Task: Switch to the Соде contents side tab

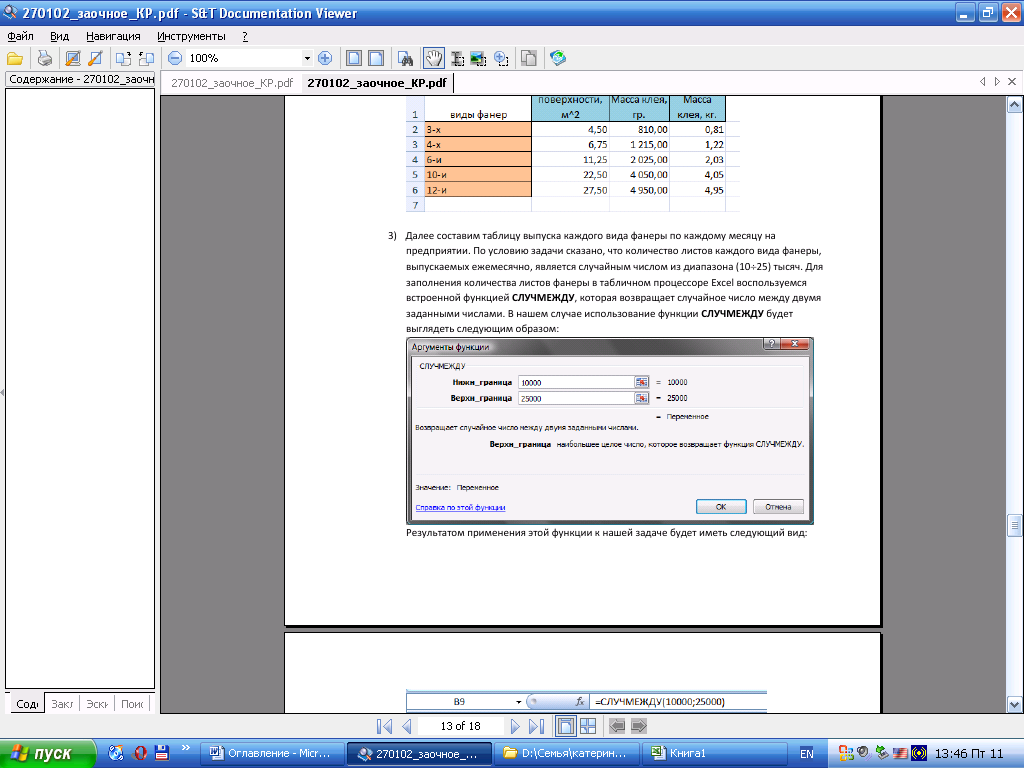Action: click(26, 704)
